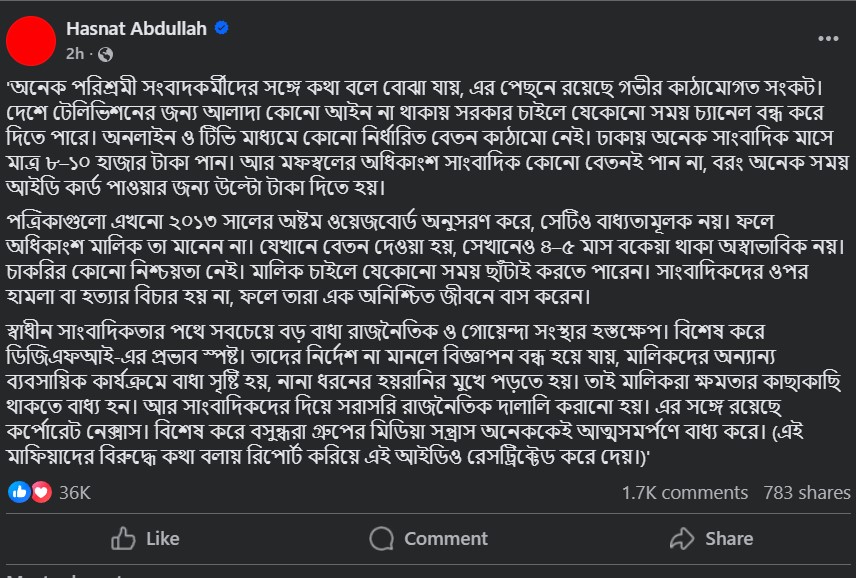Click the blue thumbs-up reaction icon
The height and width of the screenshot is (578, 856).
click(19, 492)
